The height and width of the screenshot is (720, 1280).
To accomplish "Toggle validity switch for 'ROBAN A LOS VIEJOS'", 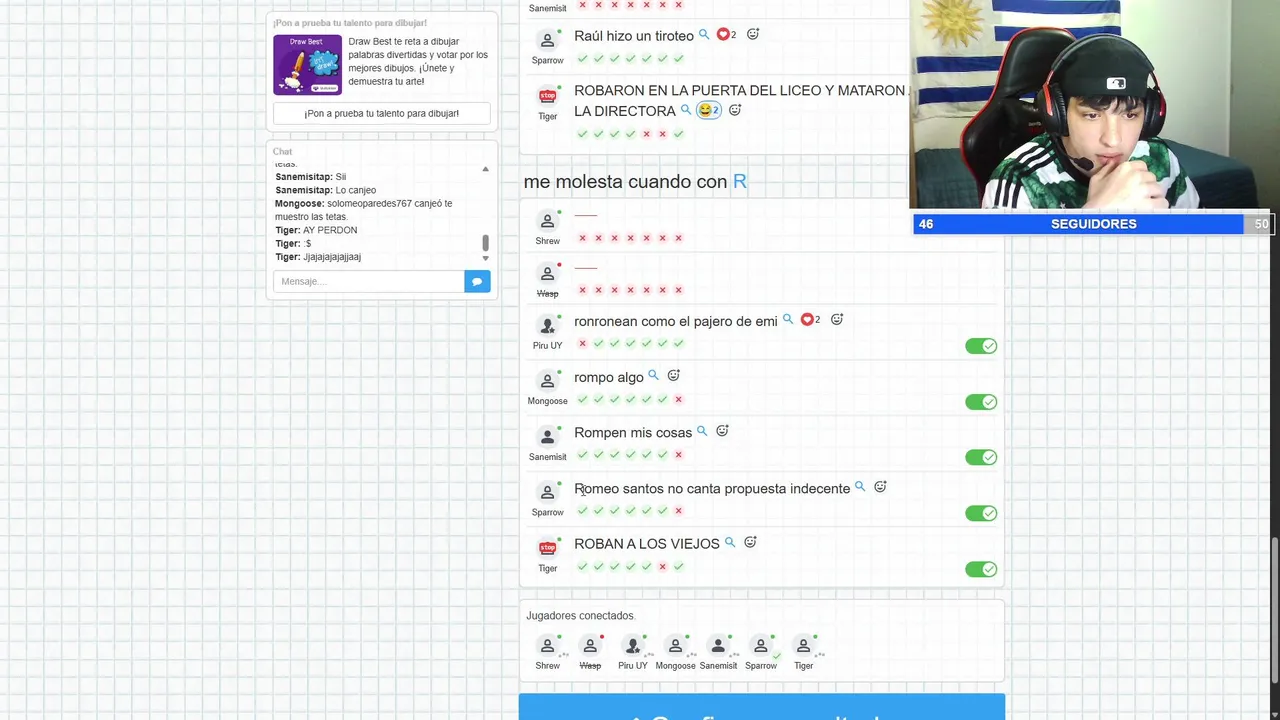I will (981, 569).
